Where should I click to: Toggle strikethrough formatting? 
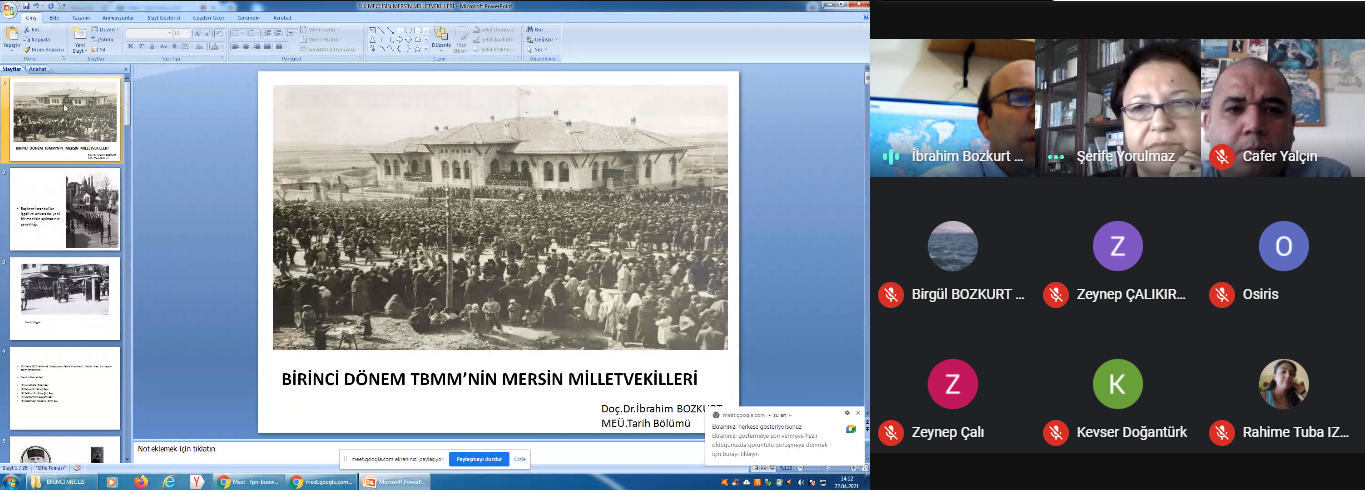[161, 46]
